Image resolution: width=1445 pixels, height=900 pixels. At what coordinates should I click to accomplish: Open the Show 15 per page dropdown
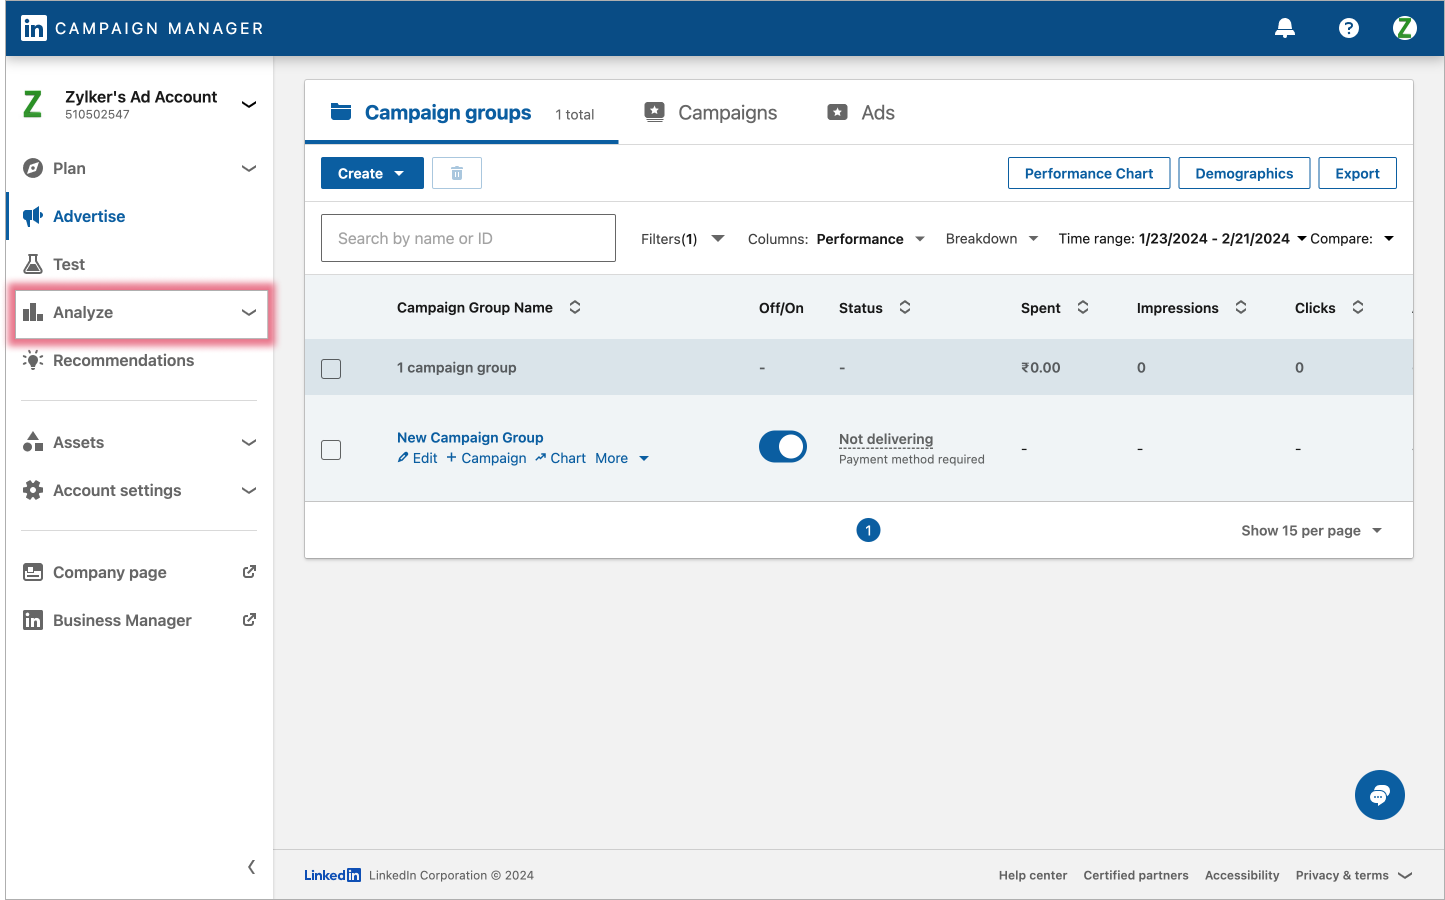coord(1311,531)
